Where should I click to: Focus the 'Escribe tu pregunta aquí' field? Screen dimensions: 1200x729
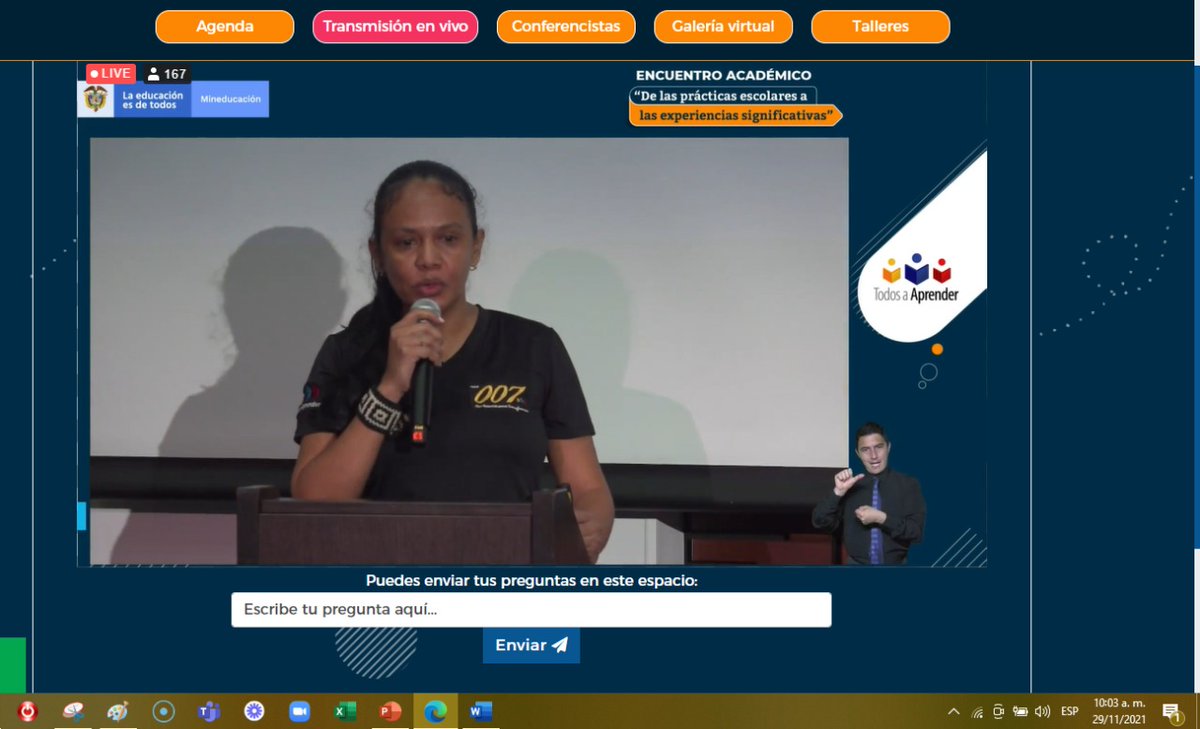(x=531, y=609)
